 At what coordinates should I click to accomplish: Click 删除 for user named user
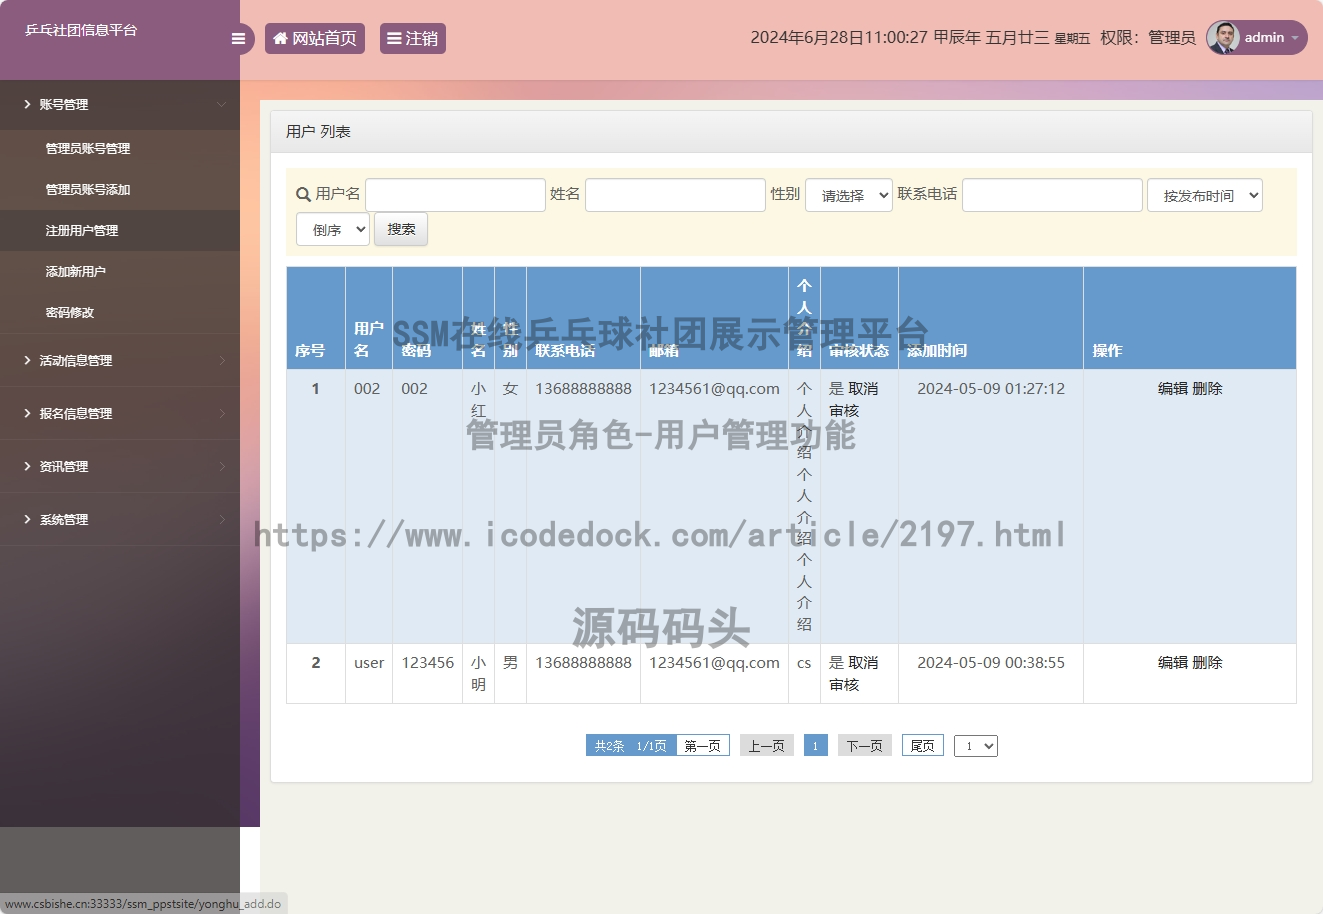click(x=1207, y=662)
